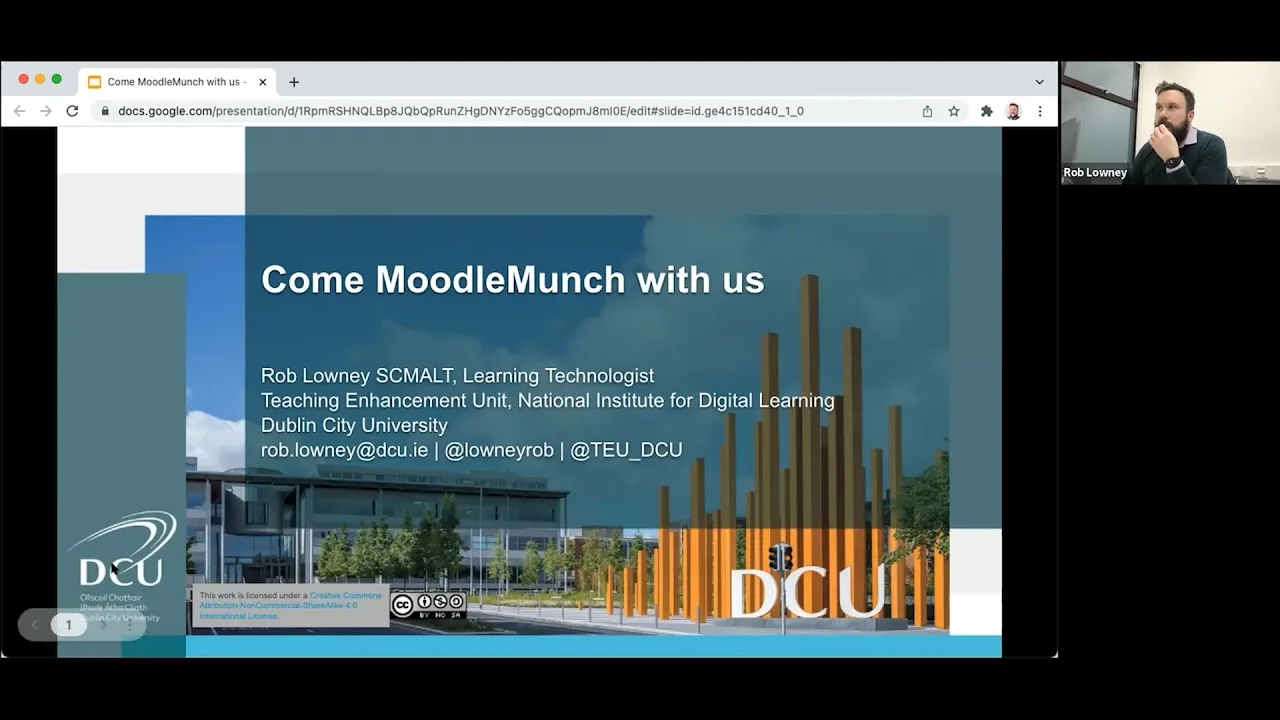Click the rob.lowney@dcu.ie contact line
Image resolution: width=1280 pixels, height=720 pixels.
[471, 450]
